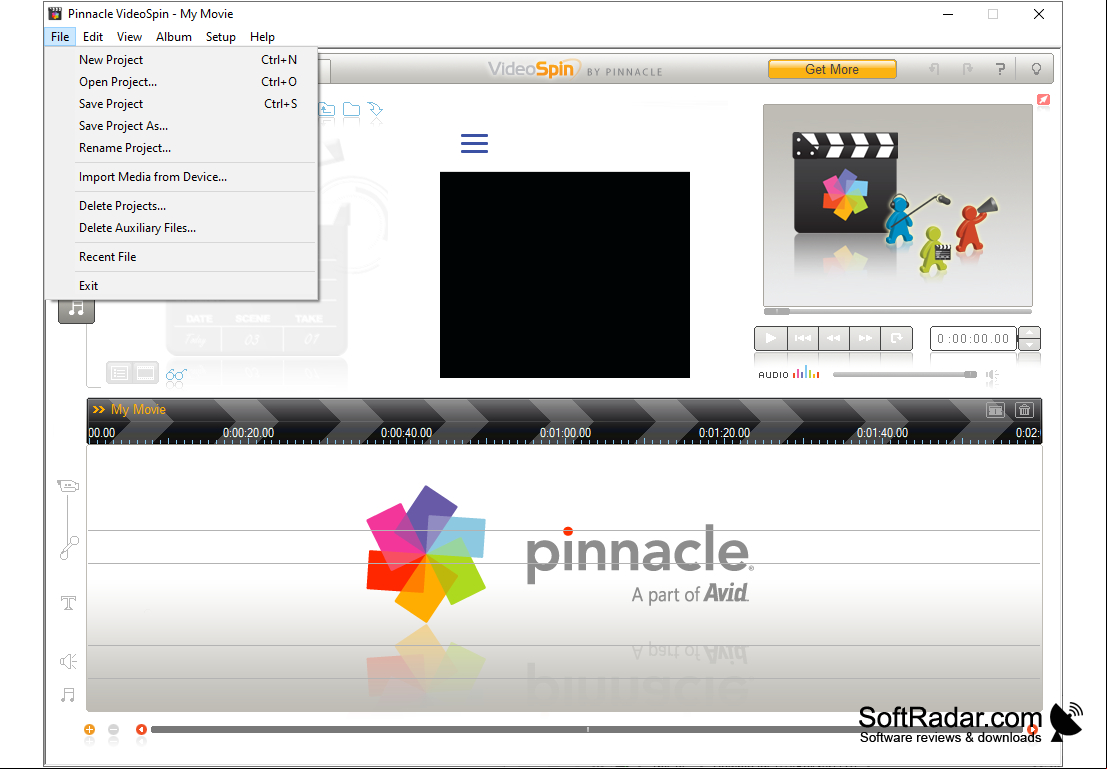Open the Recent File submenu
The image size is (1107, 769).
[x=181, y=257]
